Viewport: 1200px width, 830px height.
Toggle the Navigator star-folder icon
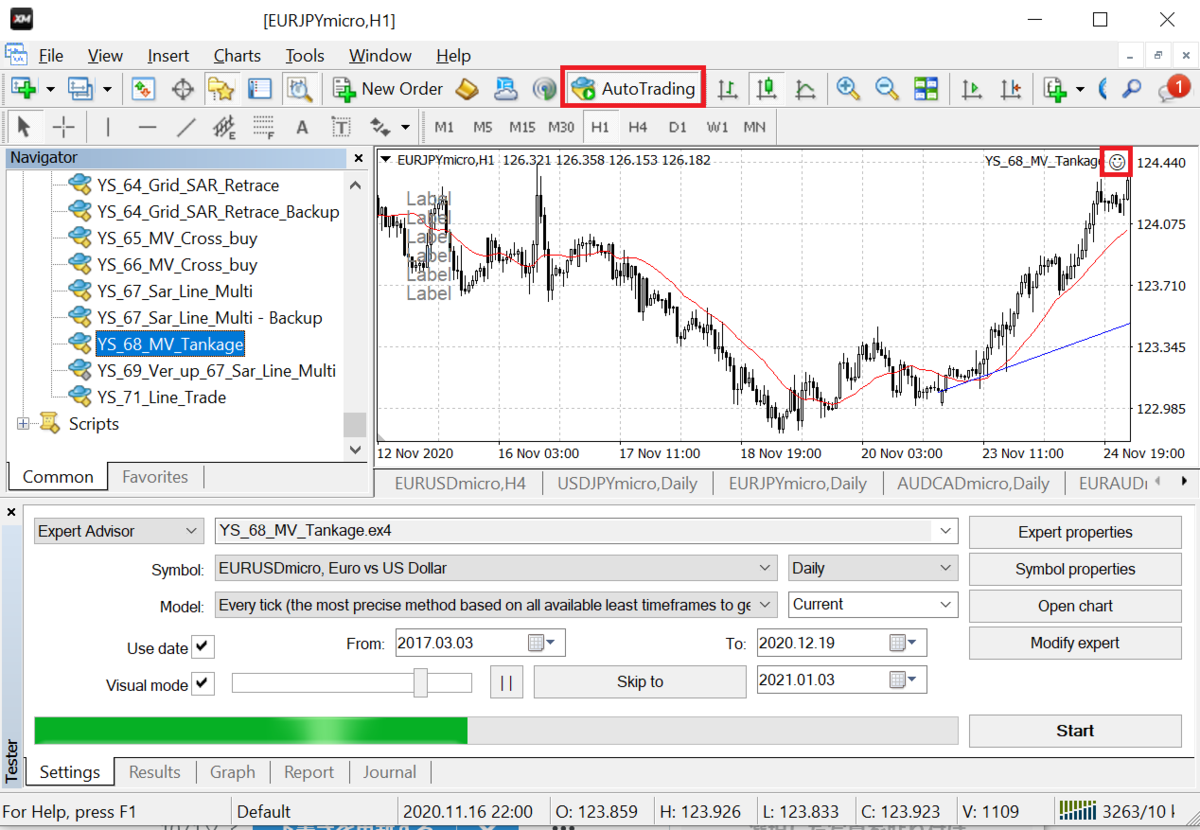[220, 89]
